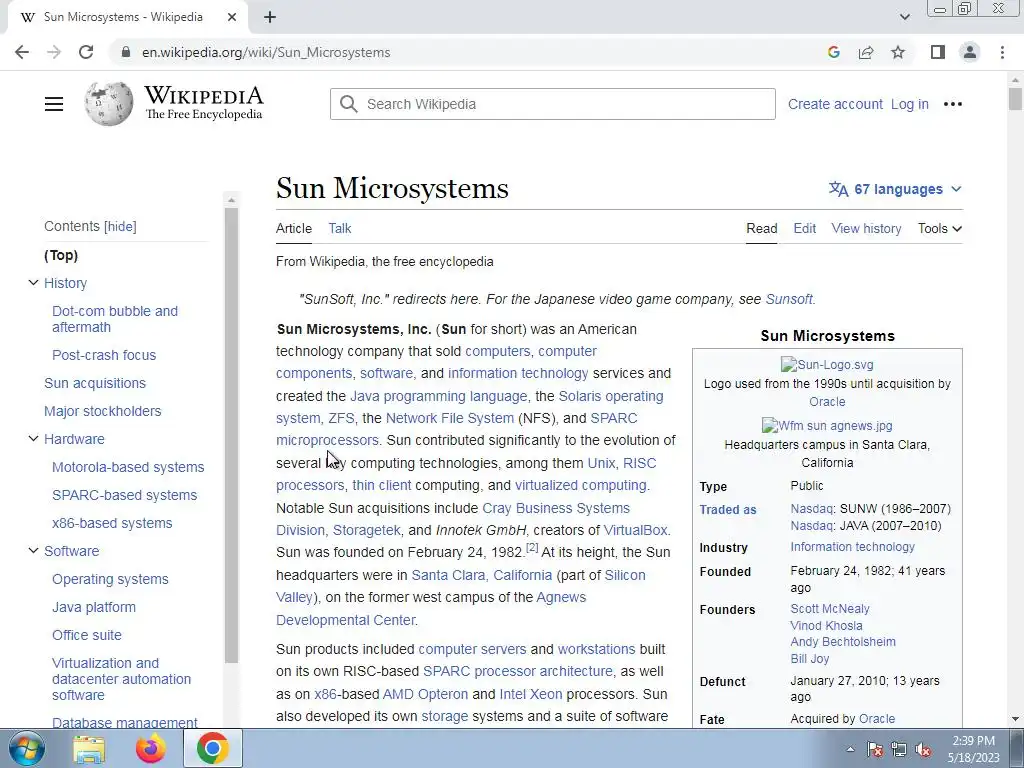Click the contents sidebar scrollbar thumb

[231, 435]
